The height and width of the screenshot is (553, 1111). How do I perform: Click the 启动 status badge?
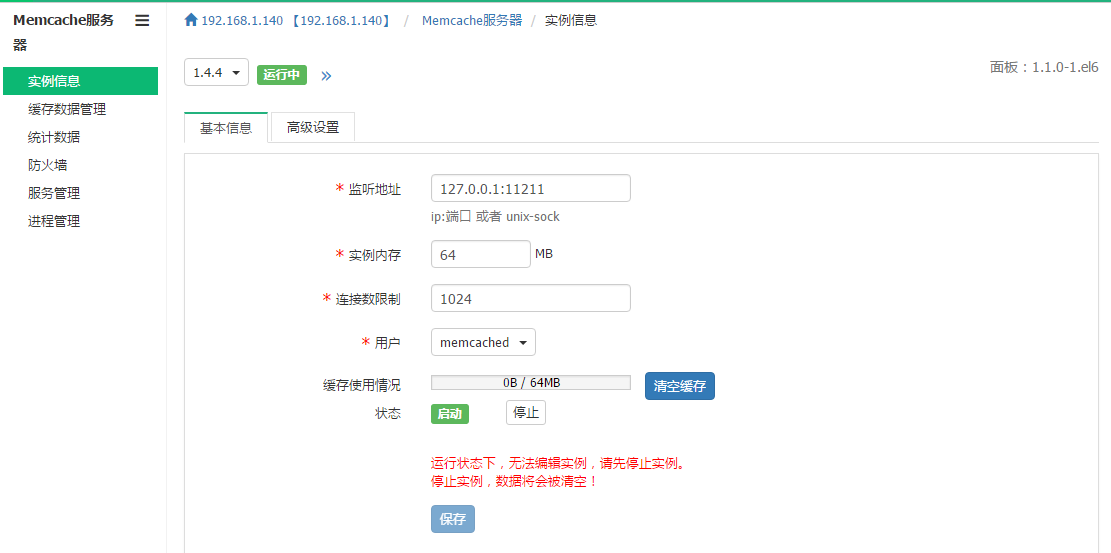pyautogui.click(x=450, y=414)
